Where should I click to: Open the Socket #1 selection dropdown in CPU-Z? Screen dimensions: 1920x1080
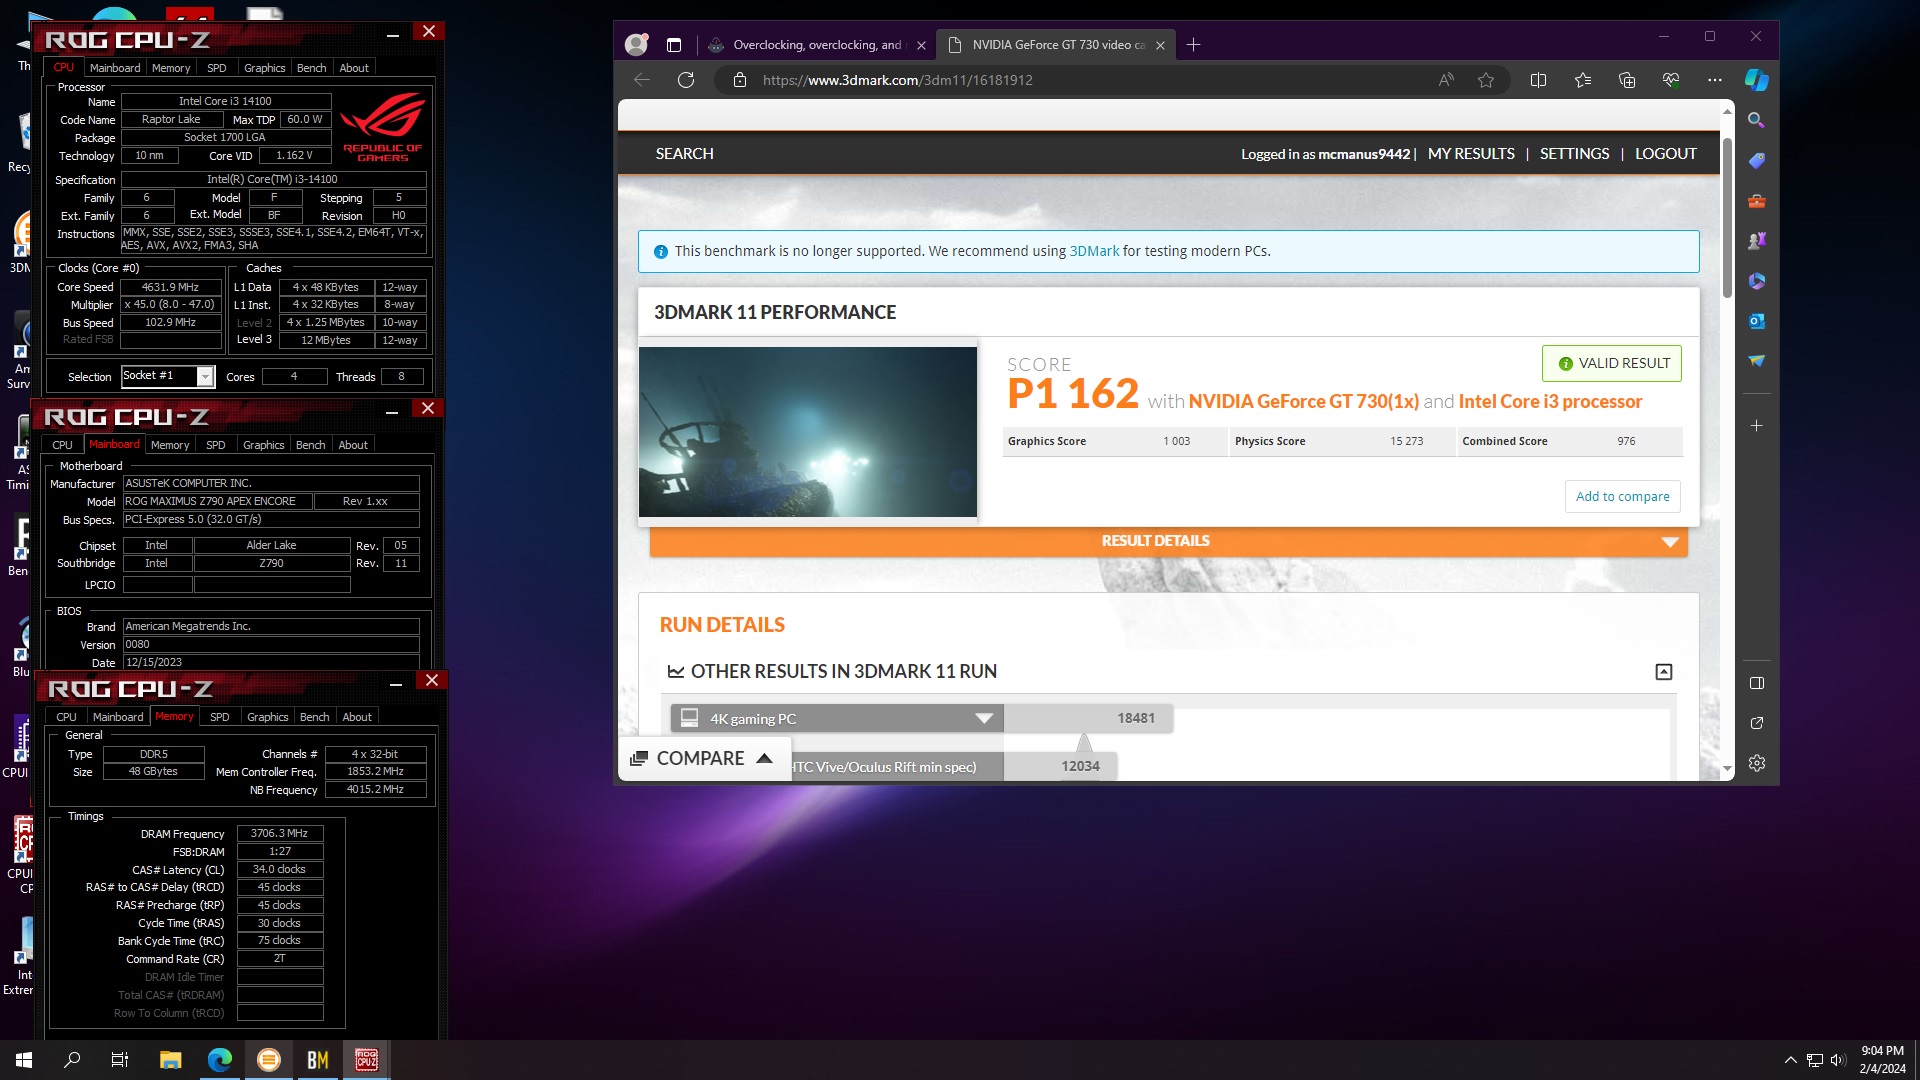click(205, 376)
